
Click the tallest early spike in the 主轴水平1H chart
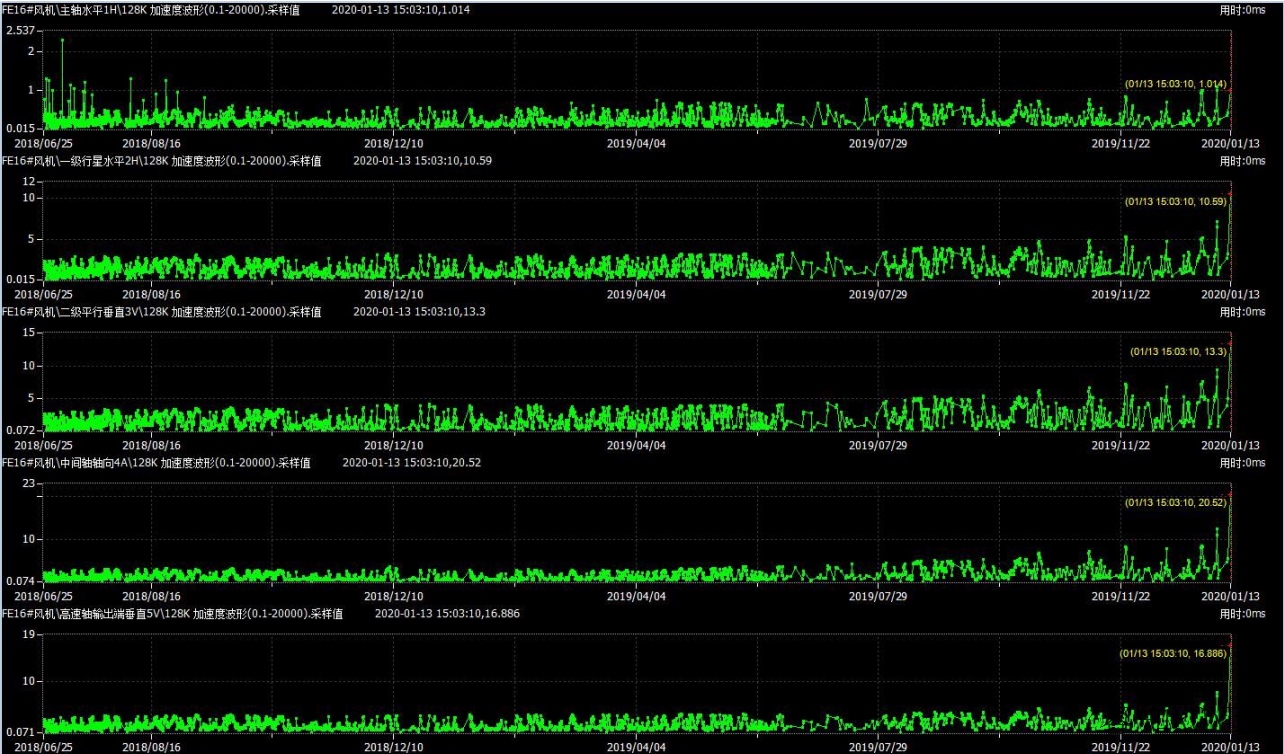point(62,41)
